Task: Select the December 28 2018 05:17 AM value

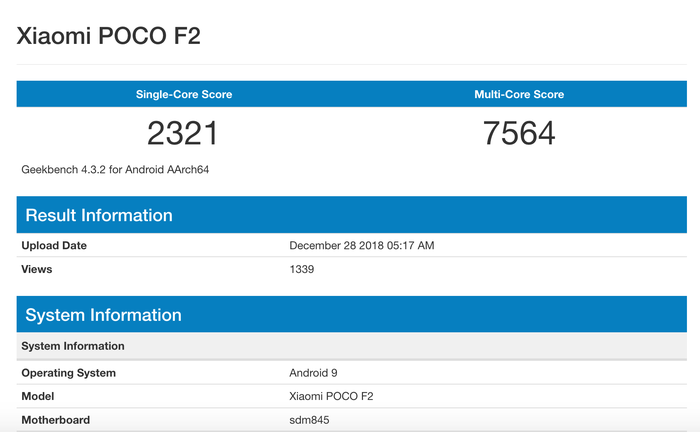Action: [x=362, y=245]
